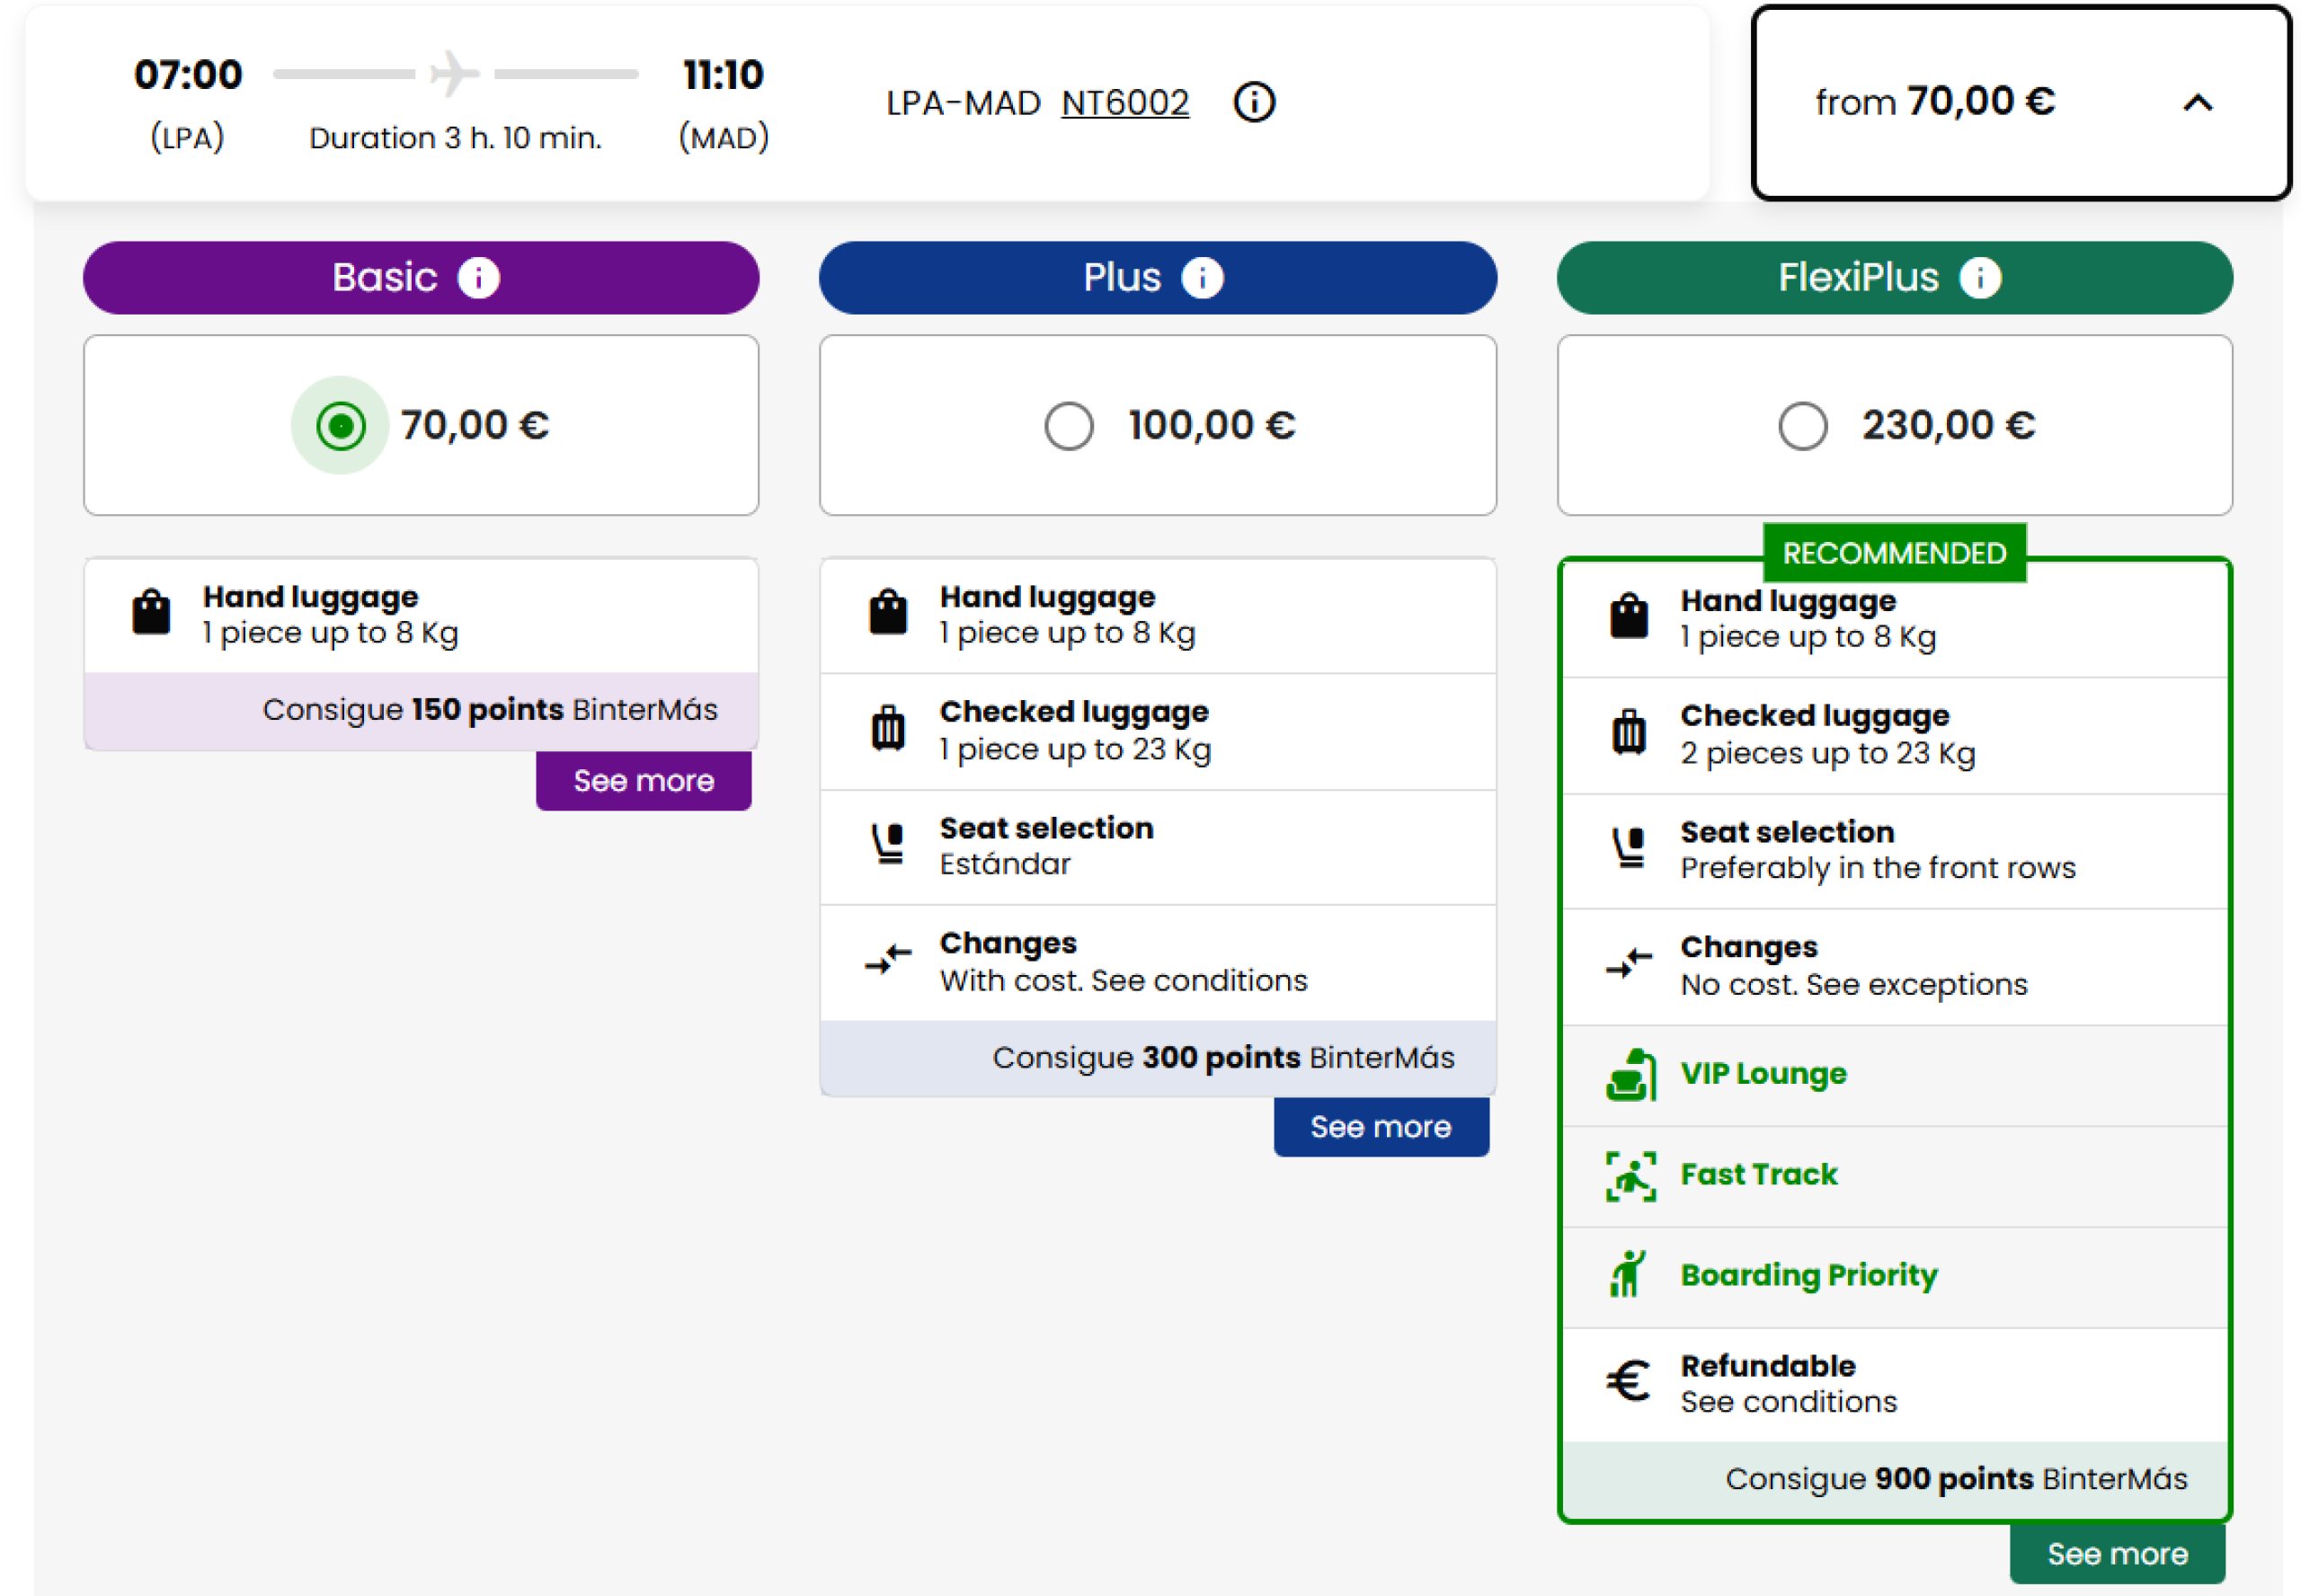Image resolution: width=2301 pixels, height=1596 pixels.
Task: Select the Plus 100,00 € fare
Action: [1068, 426]
